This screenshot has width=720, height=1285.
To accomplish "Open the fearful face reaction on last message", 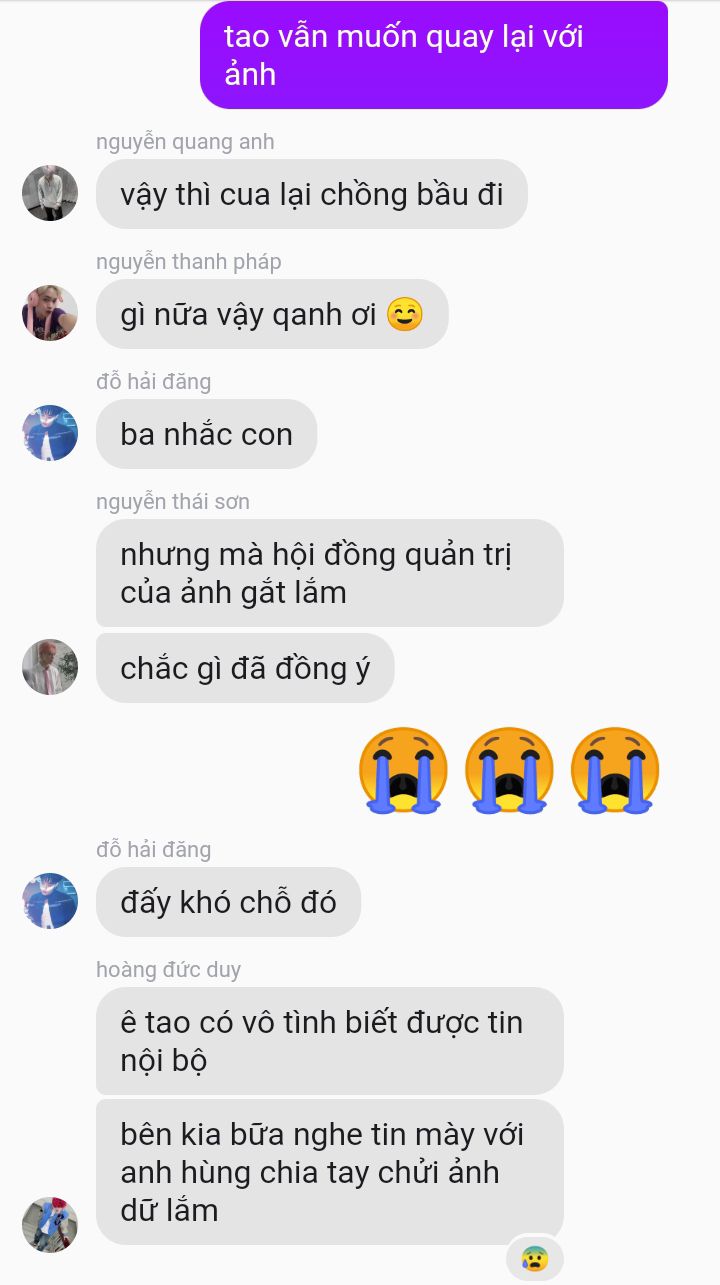I will click(535, 1257).
